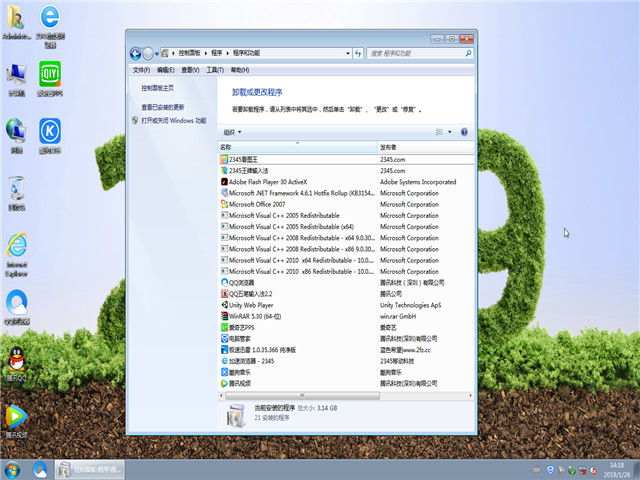Click the iQIYI desktop icon
640x480 pixels.
click(50, 79)
